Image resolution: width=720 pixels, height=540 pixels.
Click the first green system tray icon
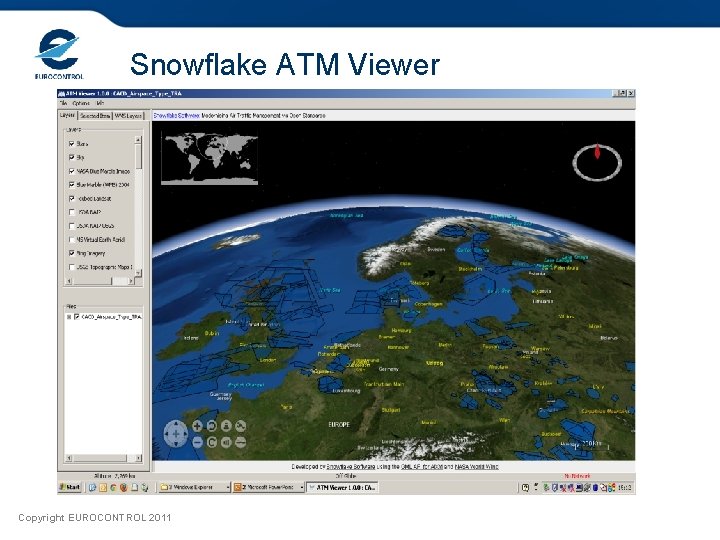pos(546,488)
